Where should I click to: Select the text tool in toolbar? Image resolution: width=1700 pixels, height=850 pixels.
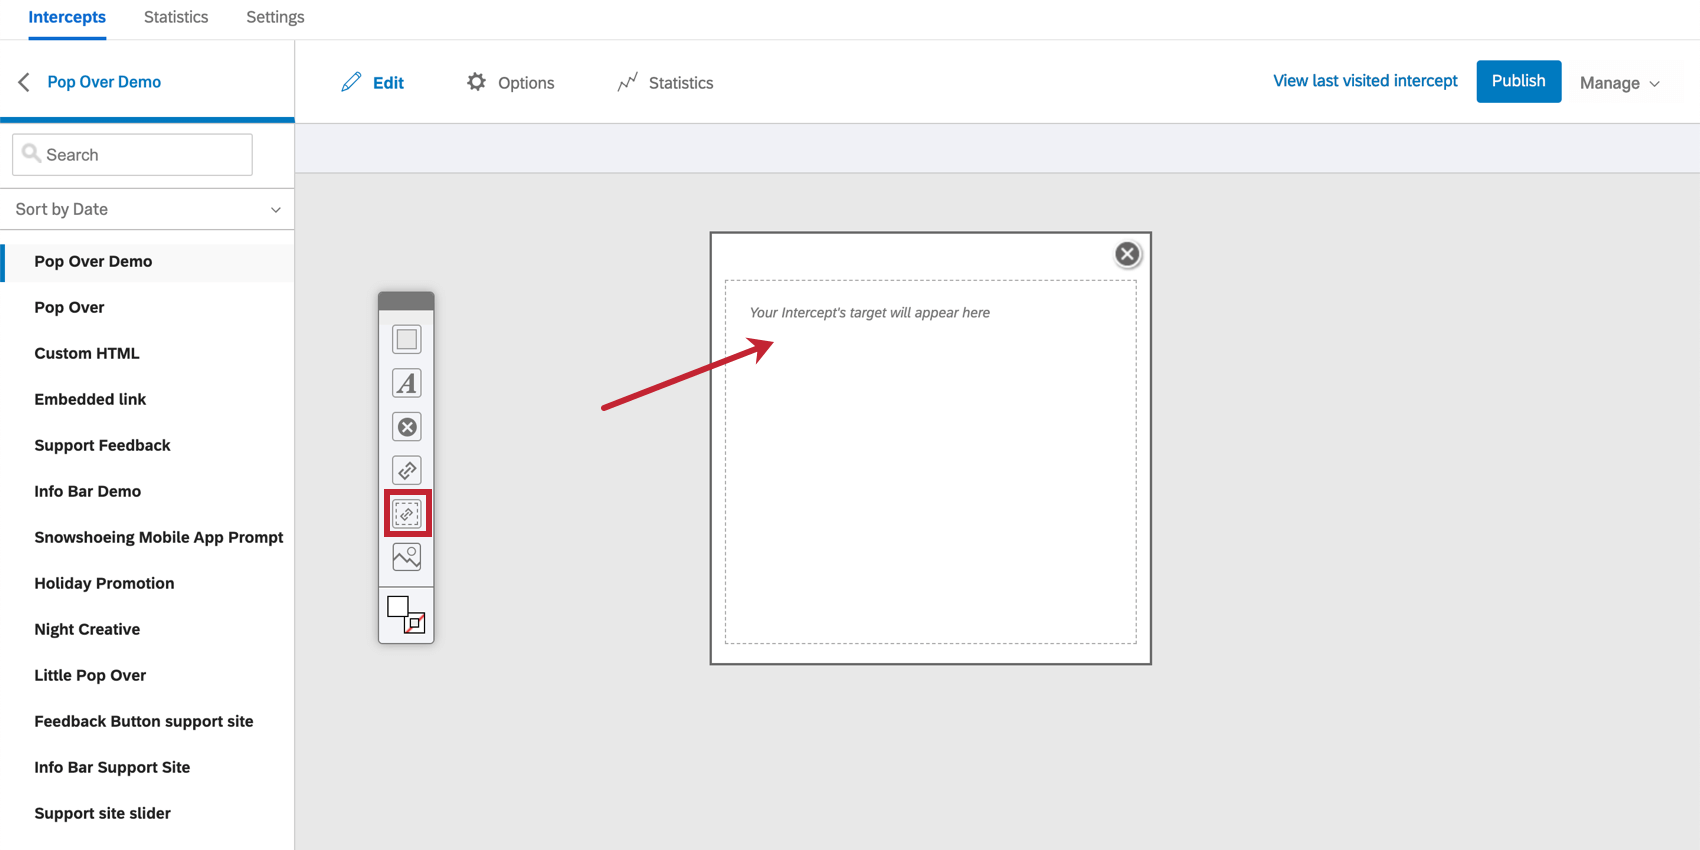406,383
